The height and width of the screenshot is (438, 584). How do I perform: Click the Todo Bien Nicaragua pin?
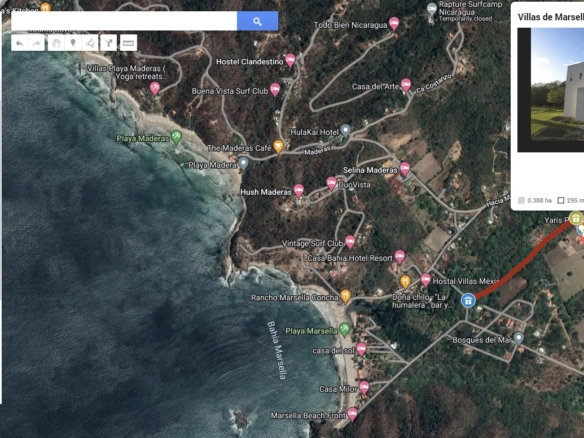394,23
